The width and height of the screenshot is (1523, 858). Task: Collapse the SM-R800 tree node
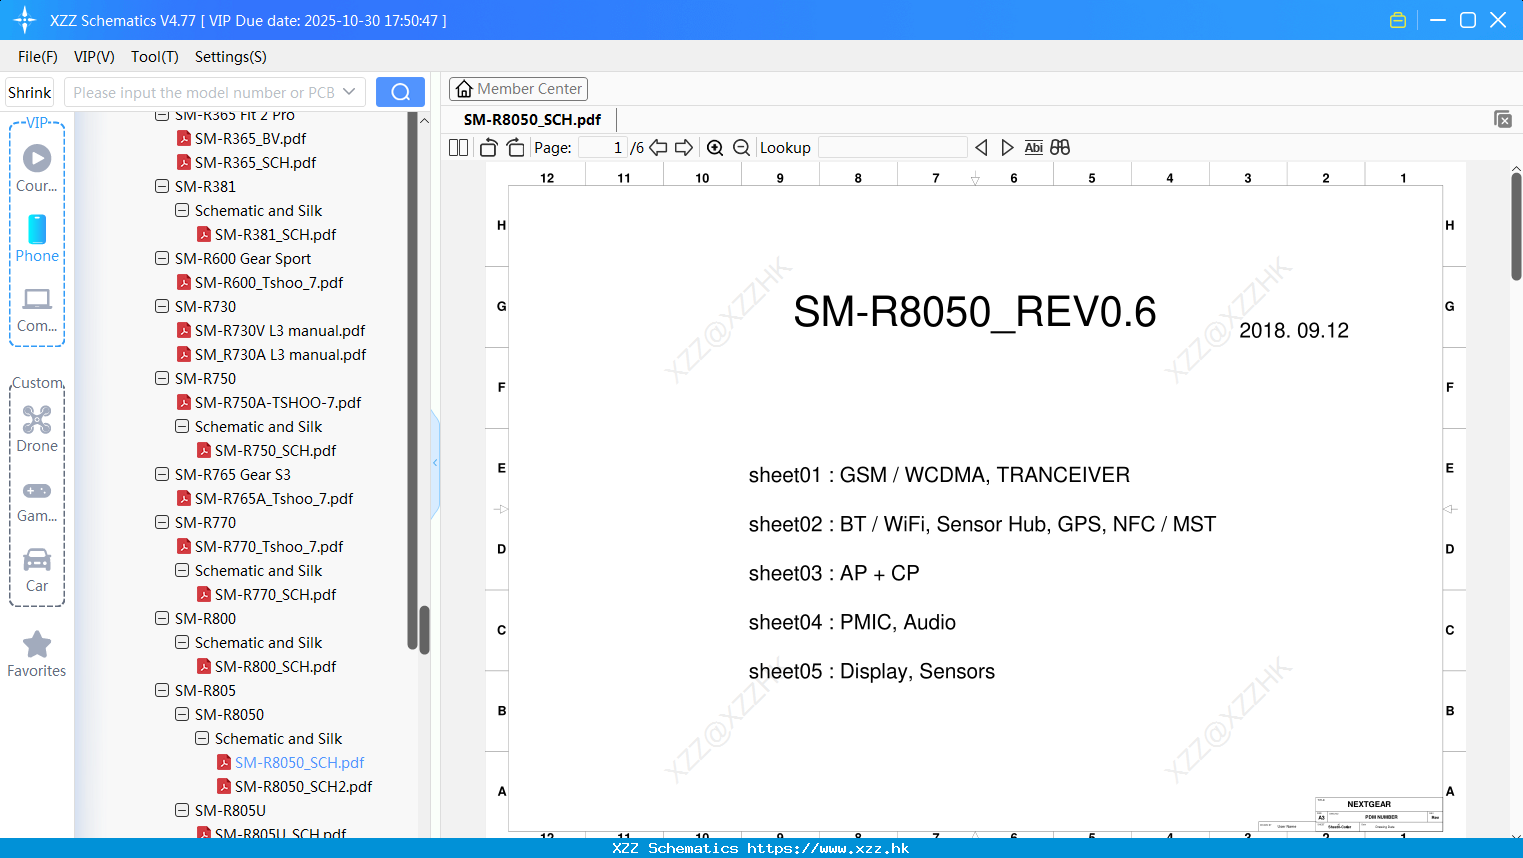(162, 618)
